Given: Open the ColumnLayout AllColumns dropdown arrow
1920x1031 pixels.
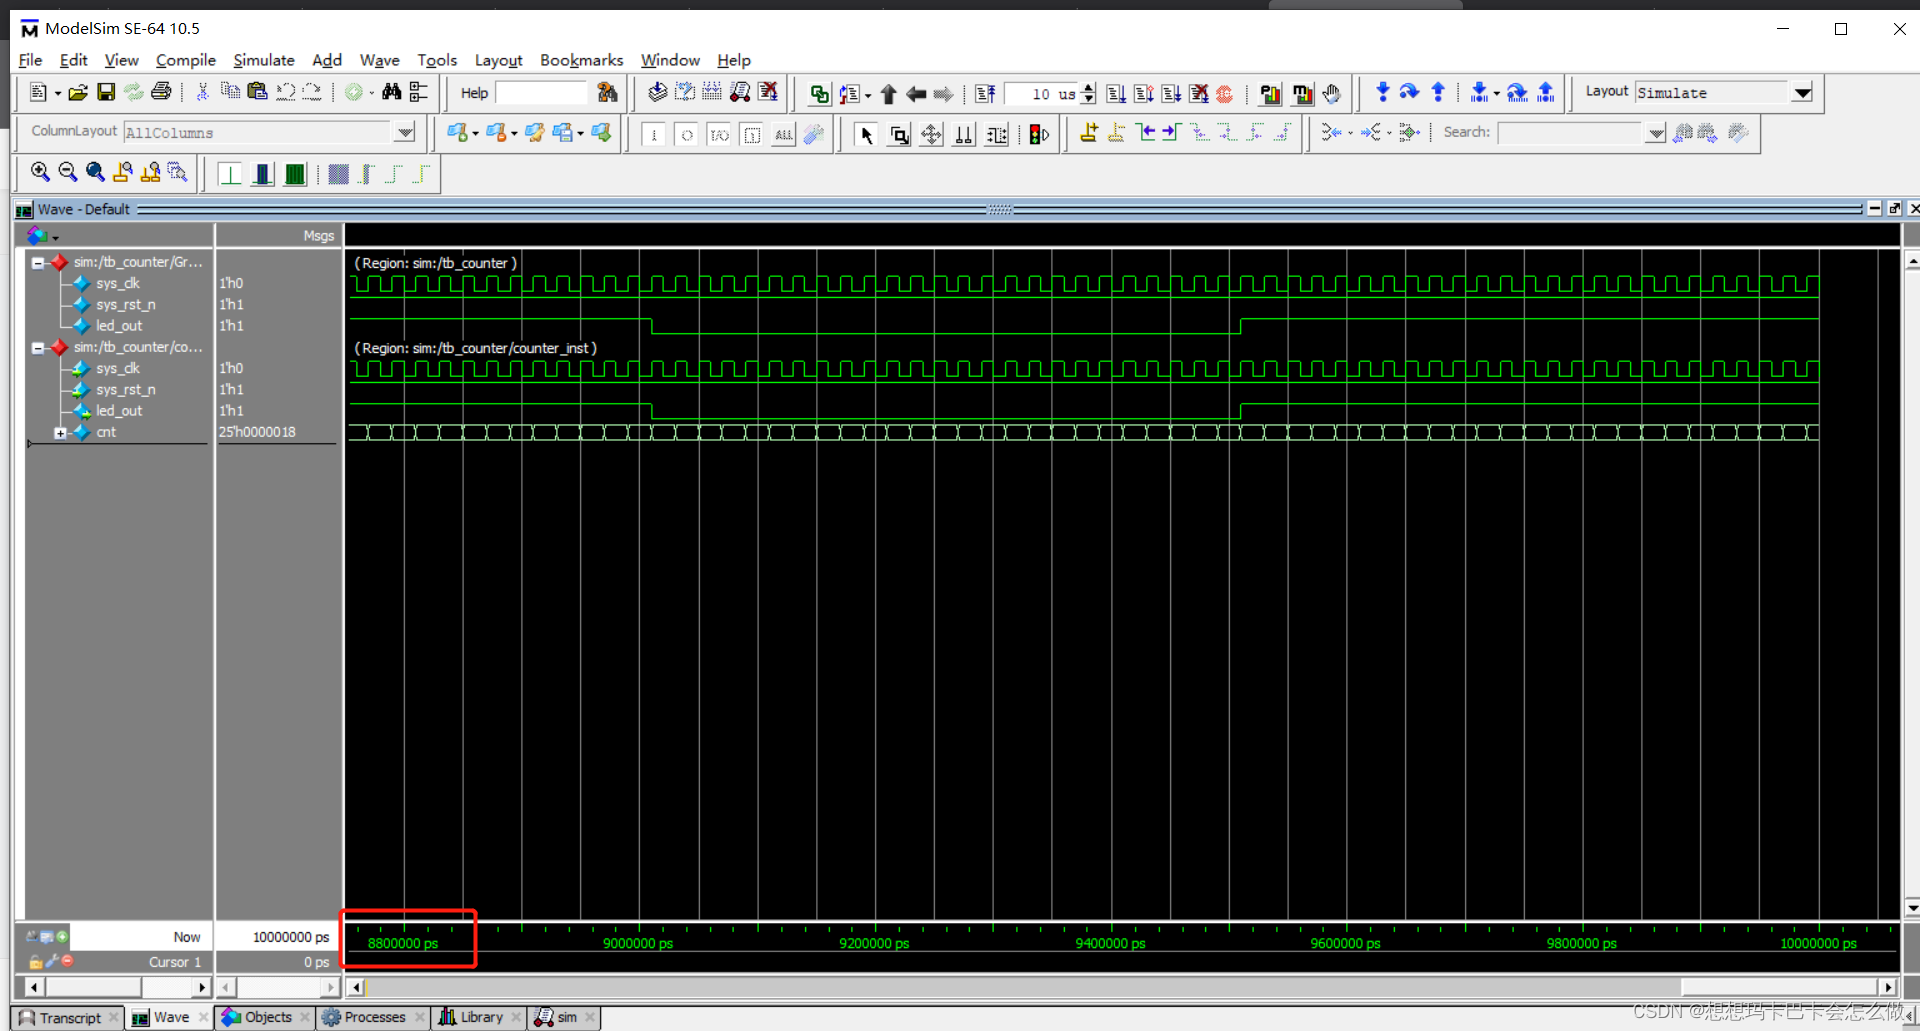Looking at the screenshot, I should (x=404, y=132).
